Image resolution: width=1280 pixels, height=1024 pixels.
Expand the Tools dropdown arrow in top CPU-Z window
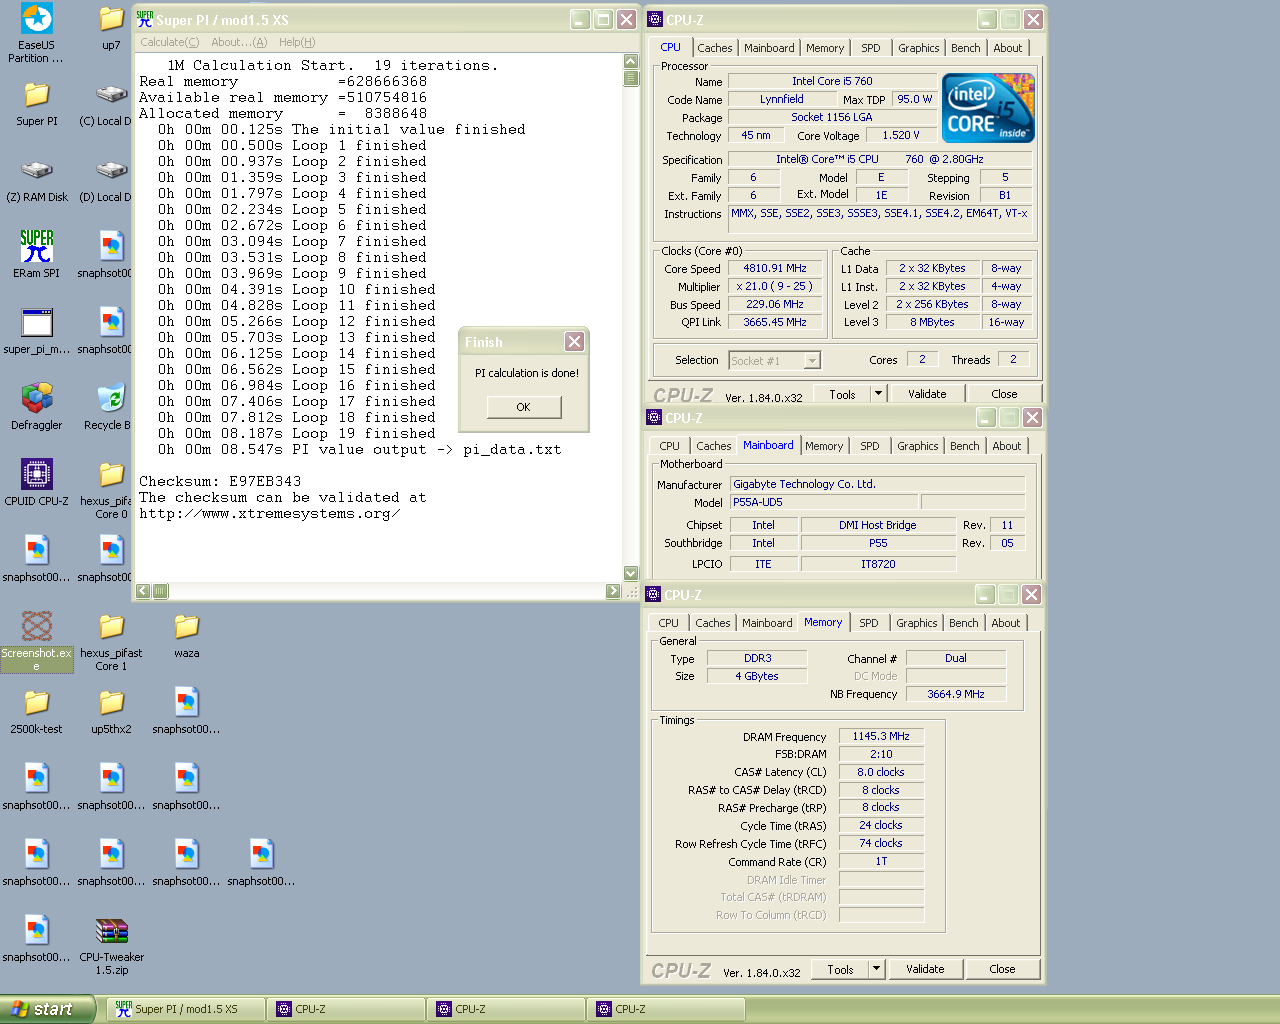879,394
